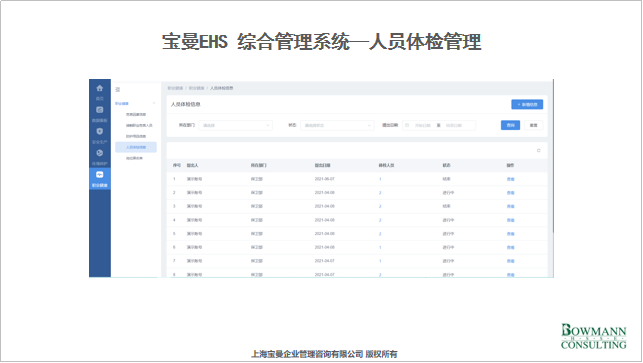Image resolution: width=643 pixels, height=363 pixels.
Task: Open the 首页 home icon in sidebar
Action: click(100, 88)
